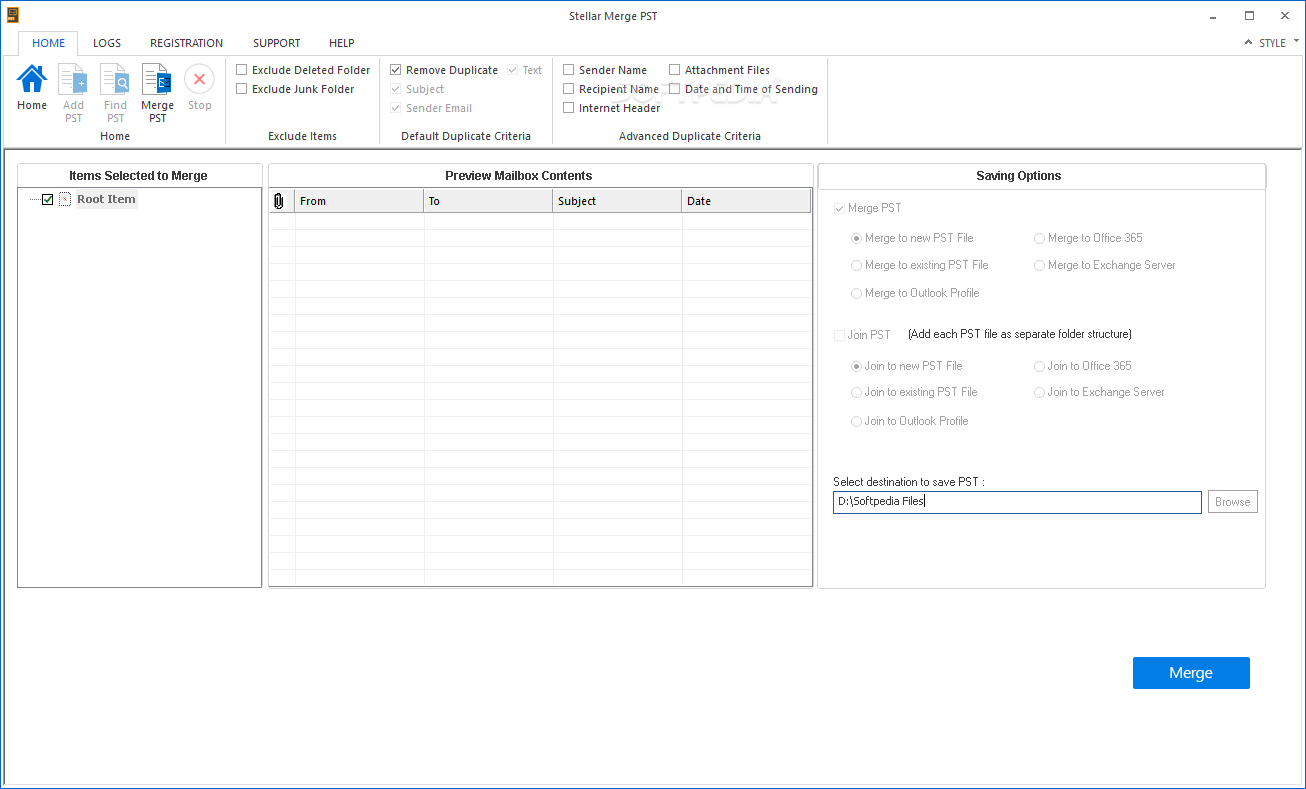This screenshot has height=789, width=1306.
Task: Toggle the Merge PST checkbox
Action: coord(839,208)
